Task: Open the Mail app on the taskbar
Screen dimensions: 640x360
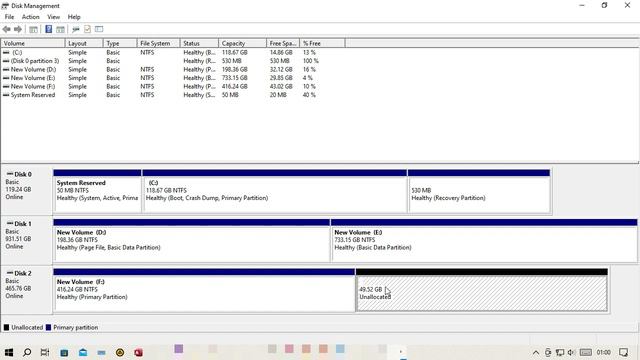Action: click(x=83, y=352)
